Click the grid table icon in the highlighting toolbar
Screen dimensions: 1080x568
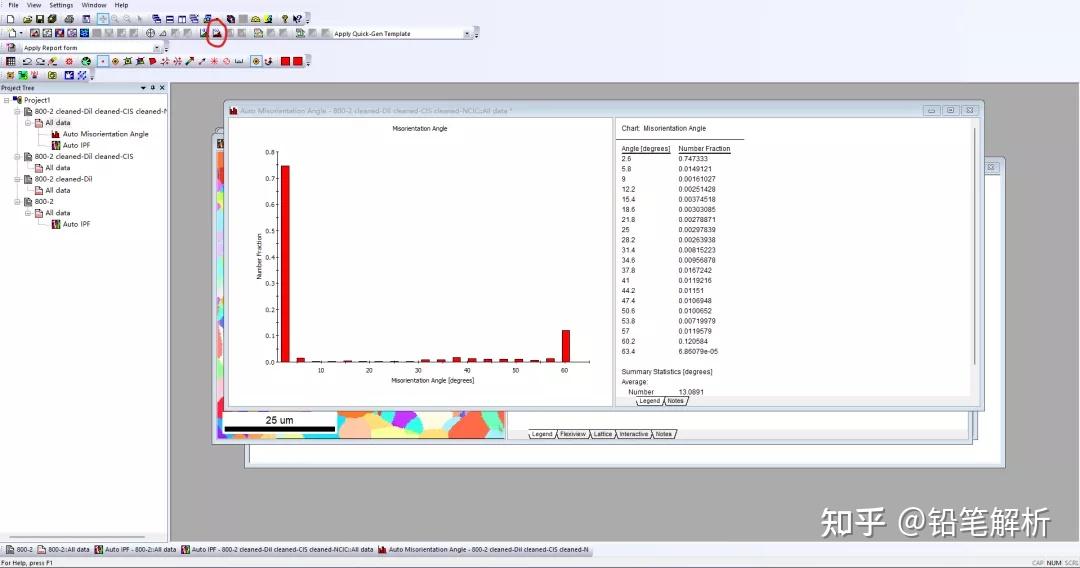pos(10,61)
